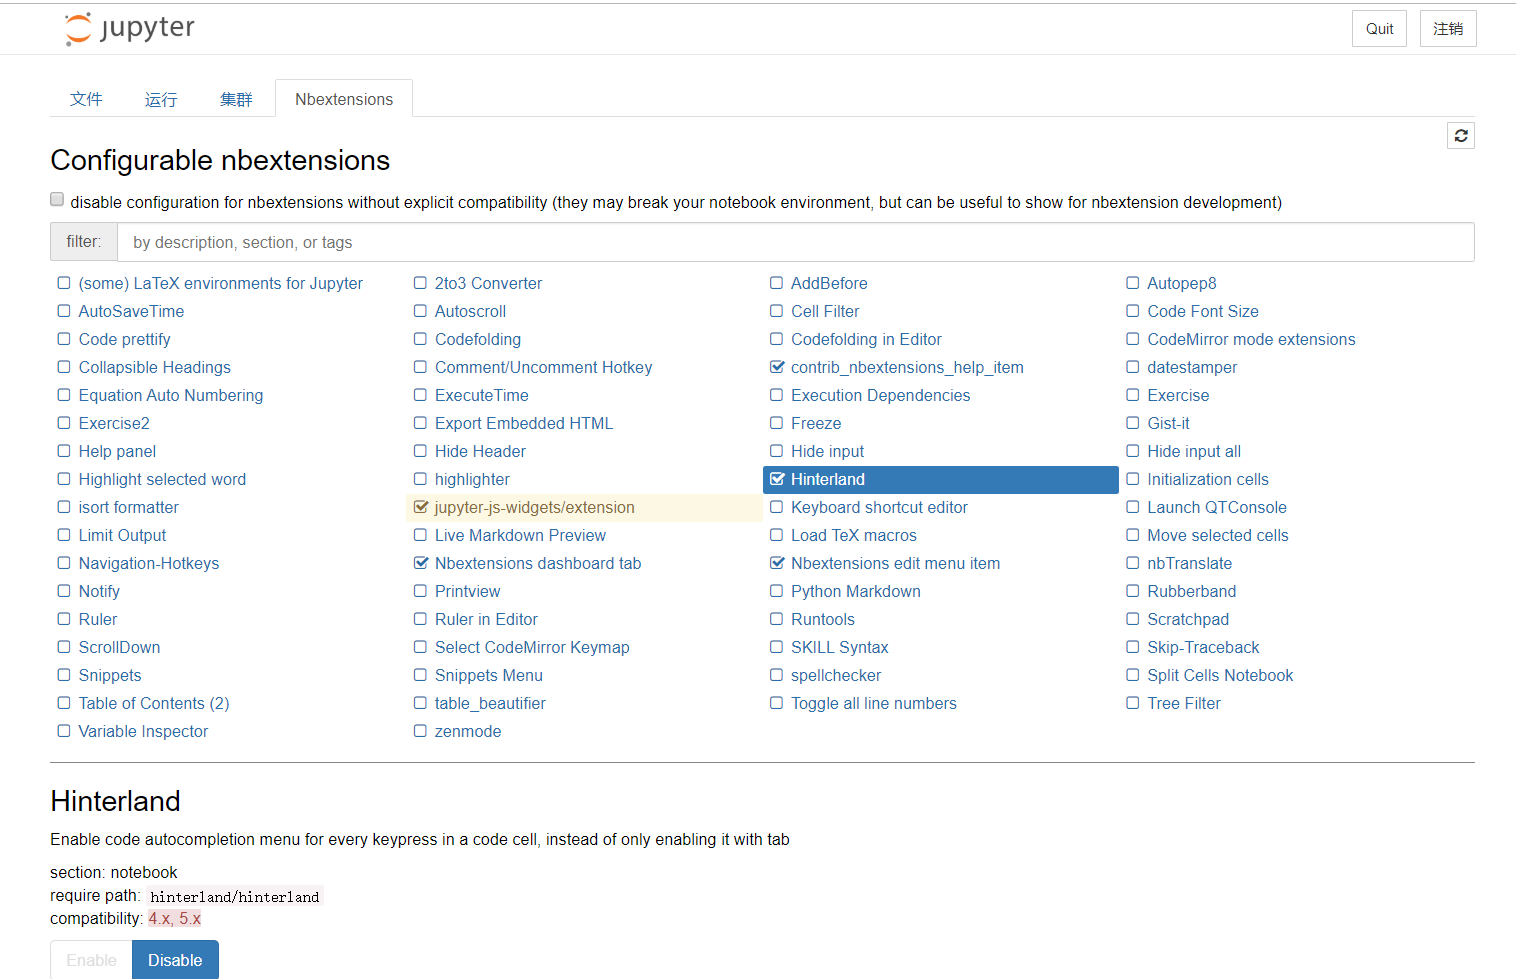Open AutoSaveTime extension
The height and width of the screenshot is (979, 1516).
[x=131, y=312]
